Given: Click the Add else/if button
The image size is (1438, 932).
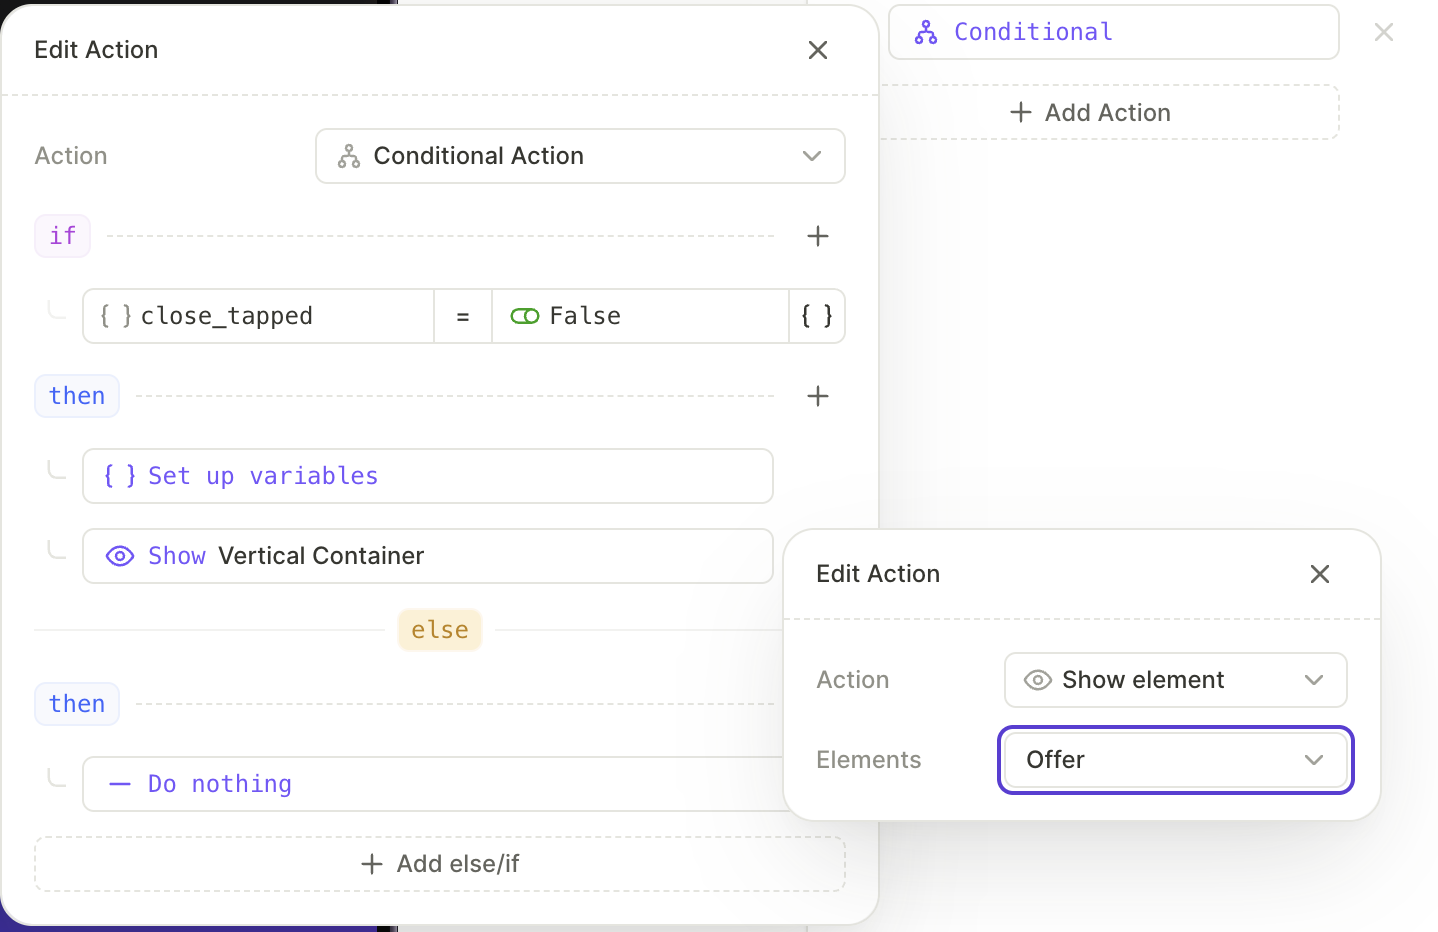Looking at the screenshot, I should click(x=440, y=864).
